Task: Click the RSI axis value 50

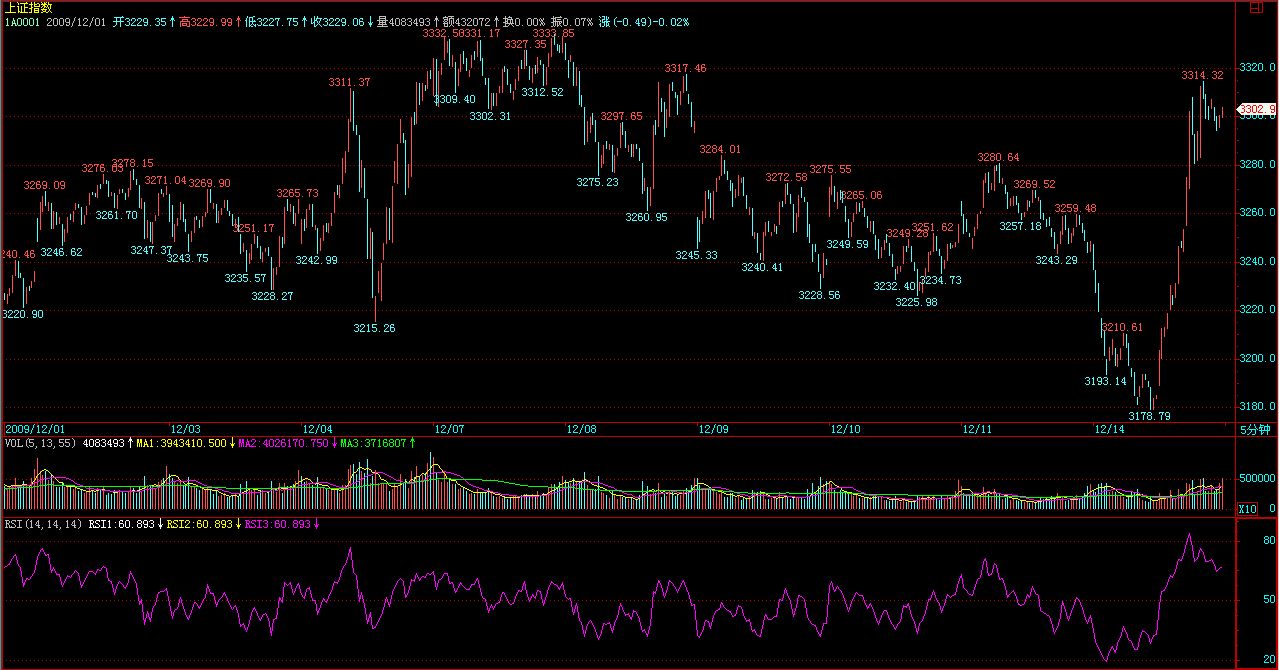Action: coord(1269,600)
